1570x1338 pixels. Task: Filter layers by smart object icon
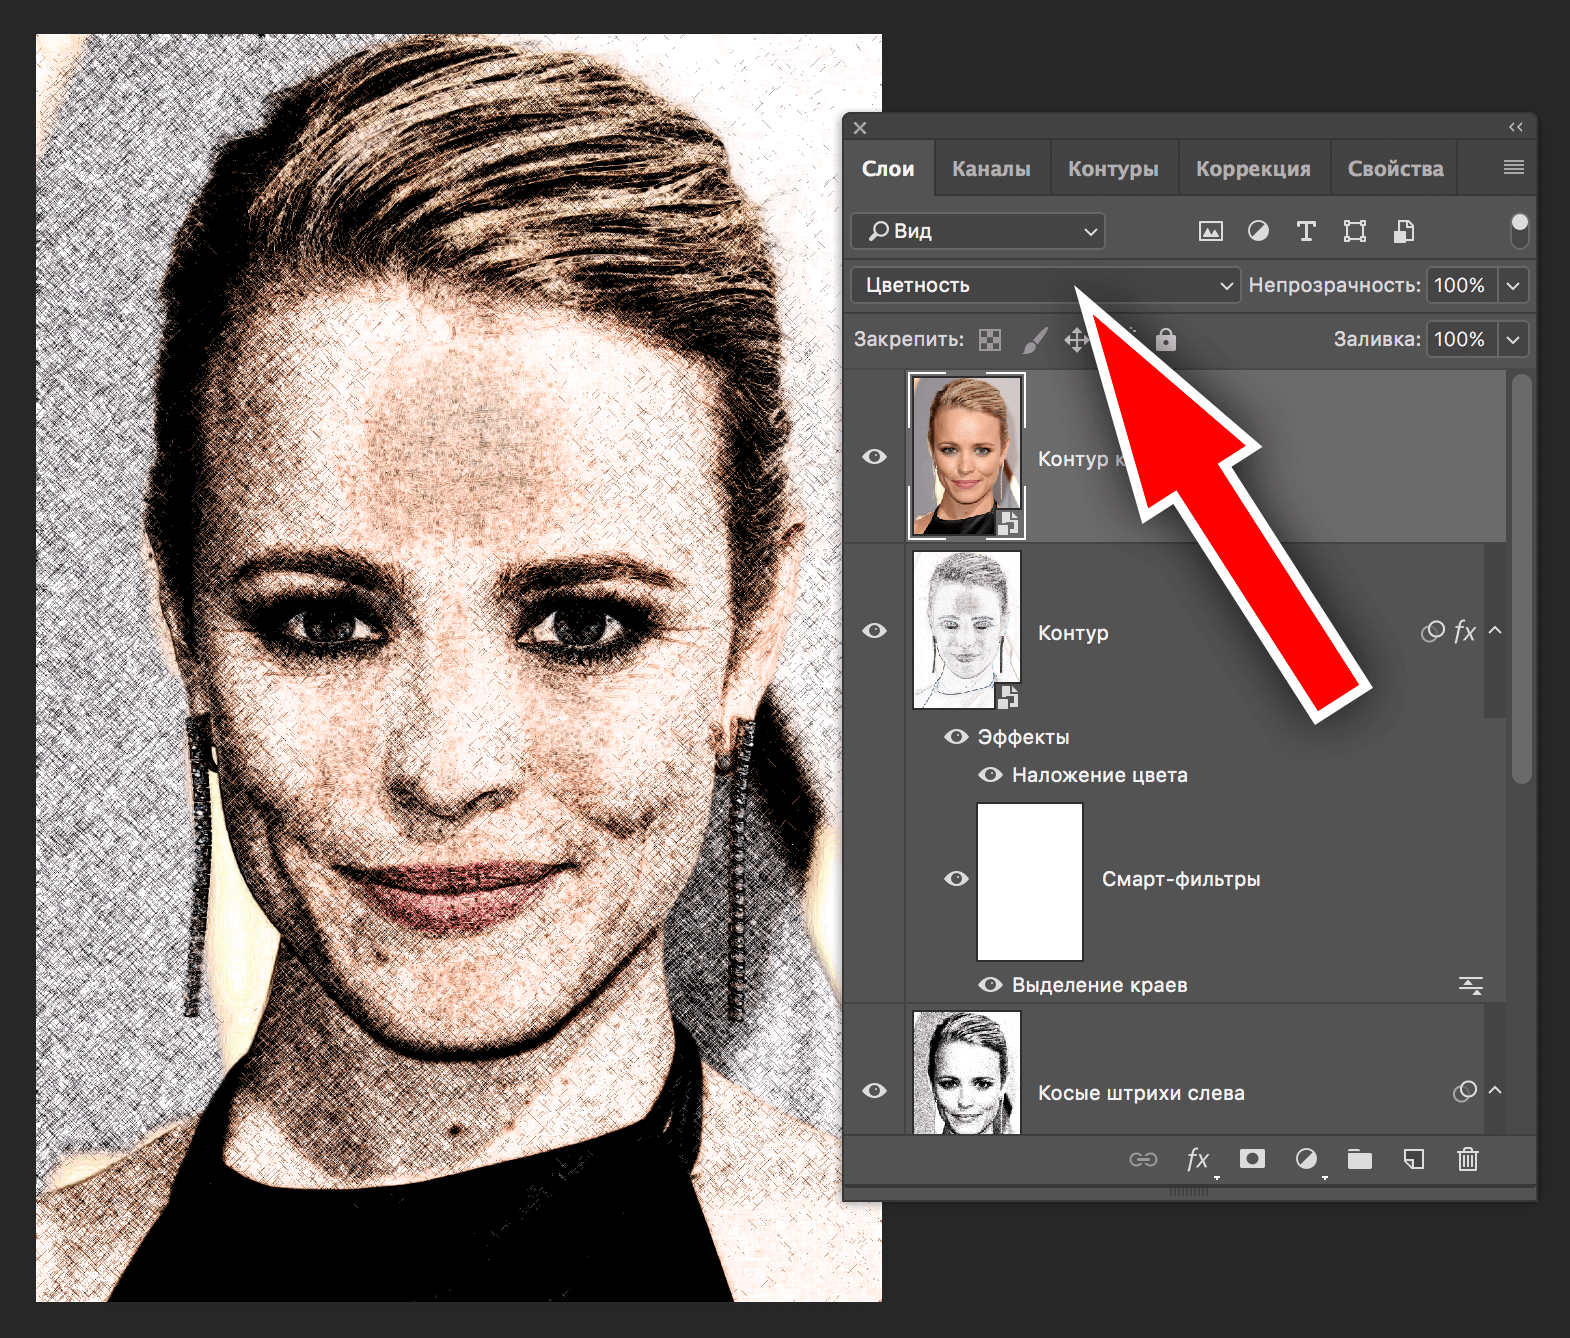(x=1404, y=231)
